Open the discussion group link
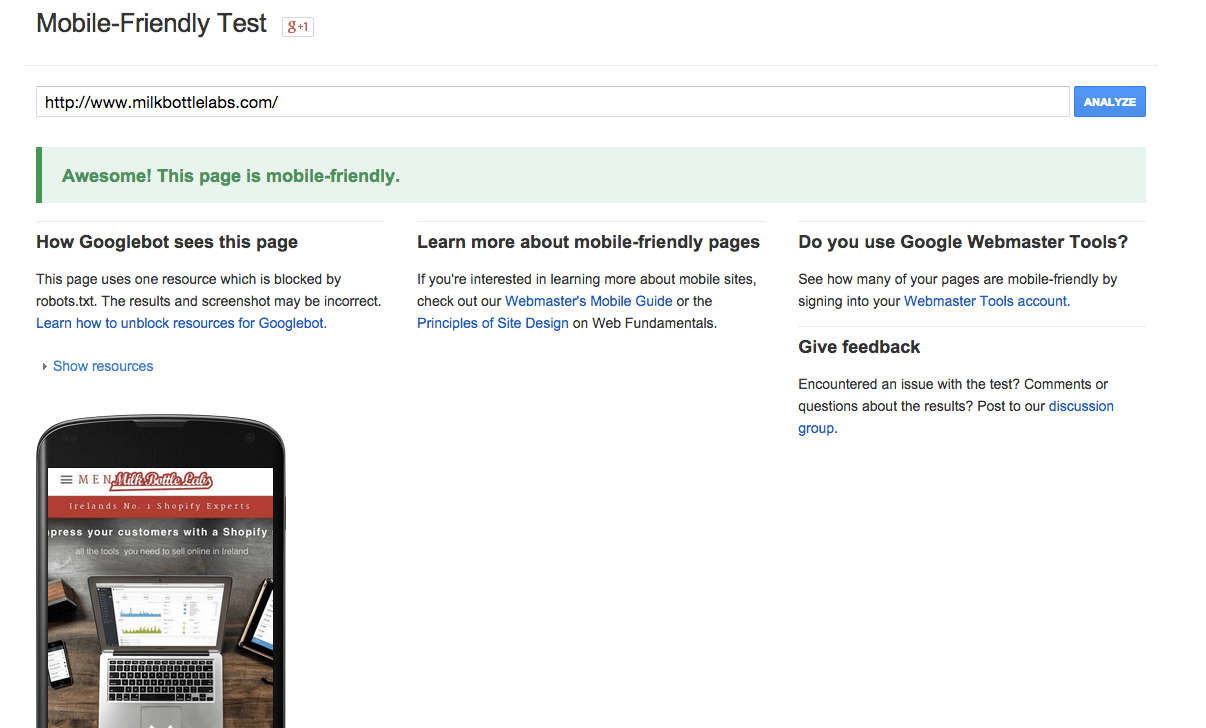Screen dimensions: 1206x728 [956, 417]
